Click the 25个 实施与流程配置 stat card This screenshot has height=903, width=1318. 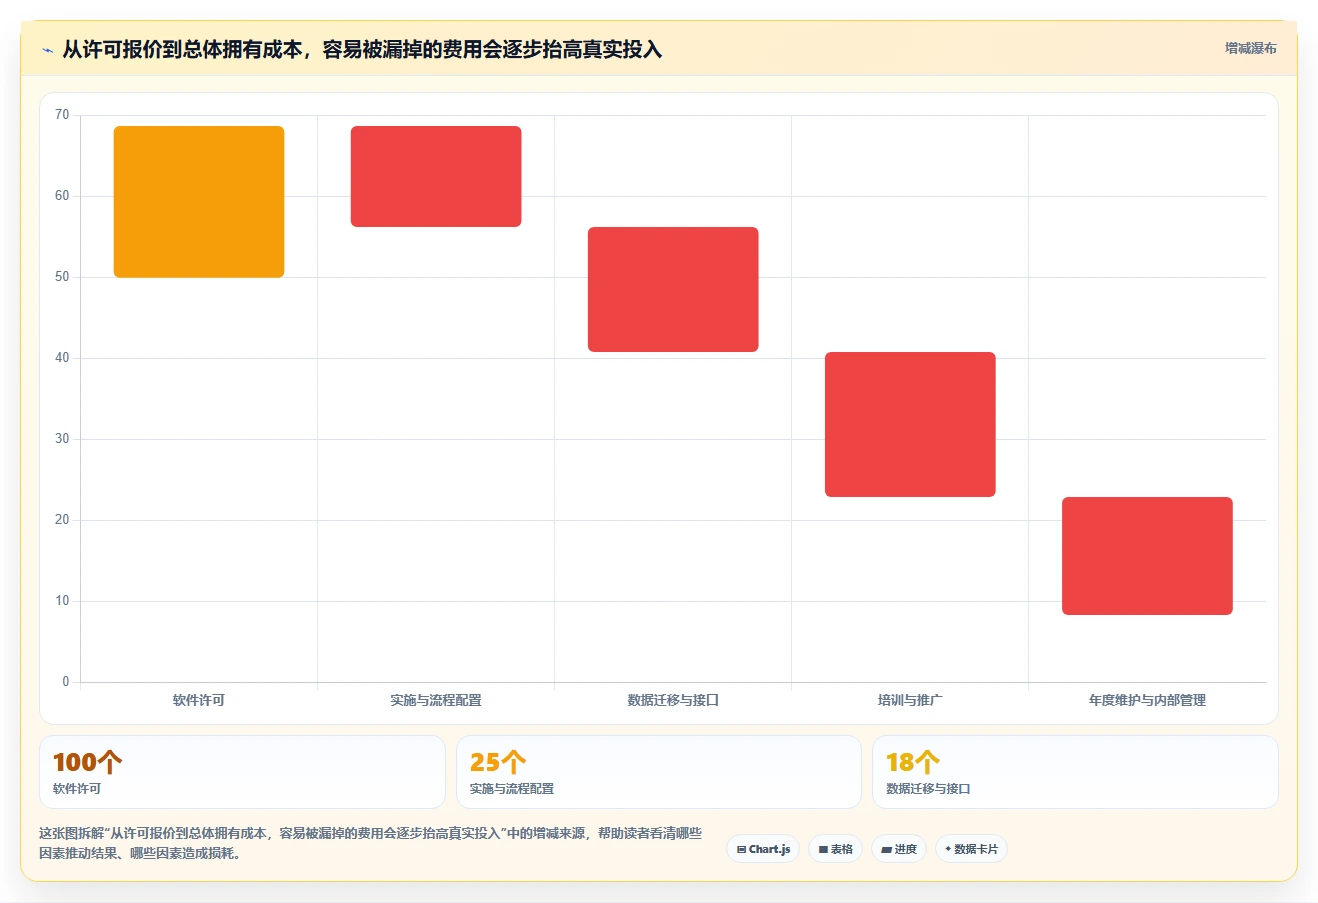coord(658,772)
